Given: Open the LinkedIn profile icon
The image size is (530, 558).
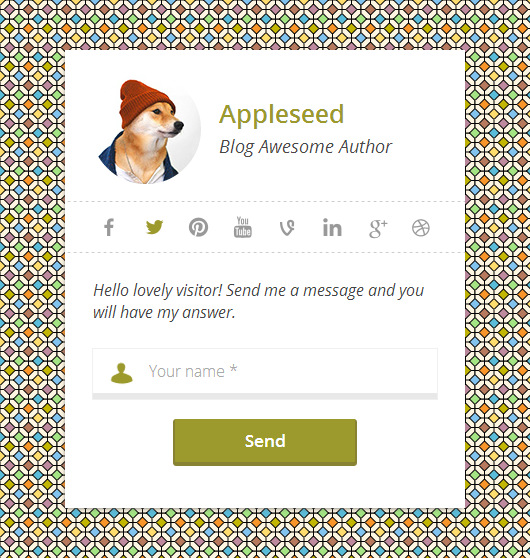Looking at the screenshot, I should click(x=332, y=227).
